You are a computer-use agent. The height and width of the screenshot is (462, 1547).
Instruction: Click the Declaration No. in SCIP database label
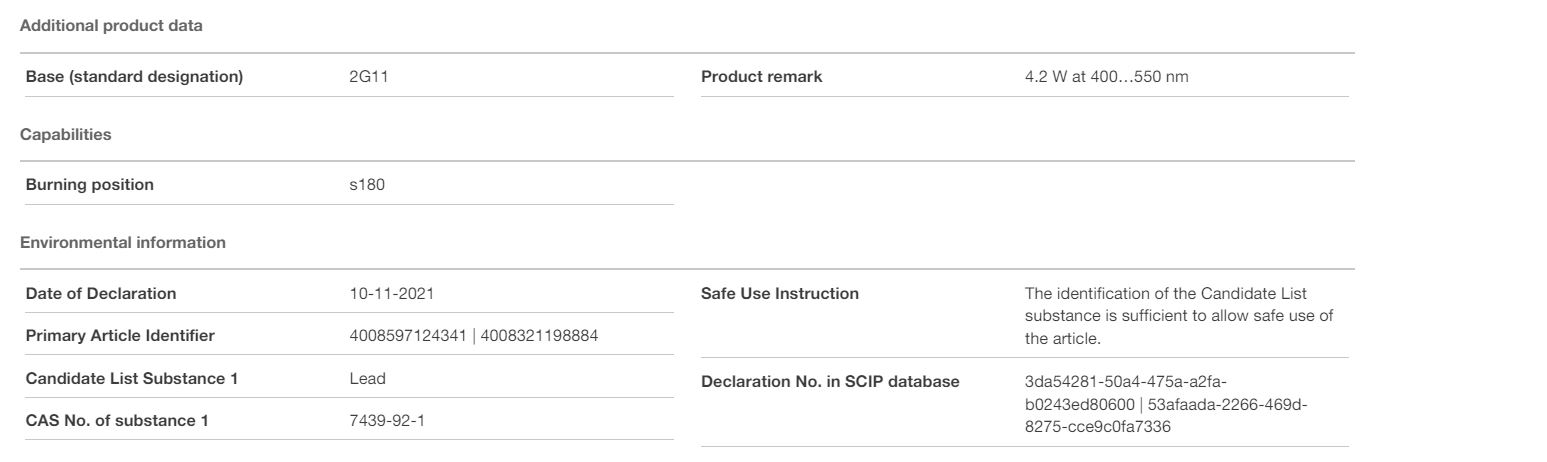click(x=830, y=382)
